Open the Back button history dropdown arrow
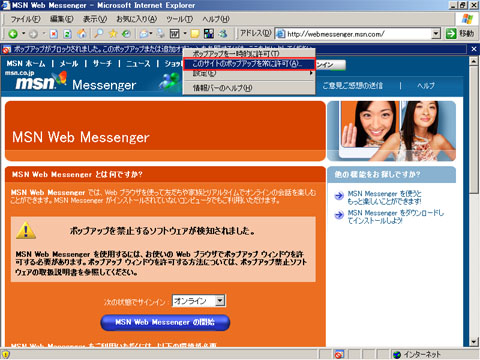Image resolution: width=480 pixels, height=360 pixels. pos(23,34)
